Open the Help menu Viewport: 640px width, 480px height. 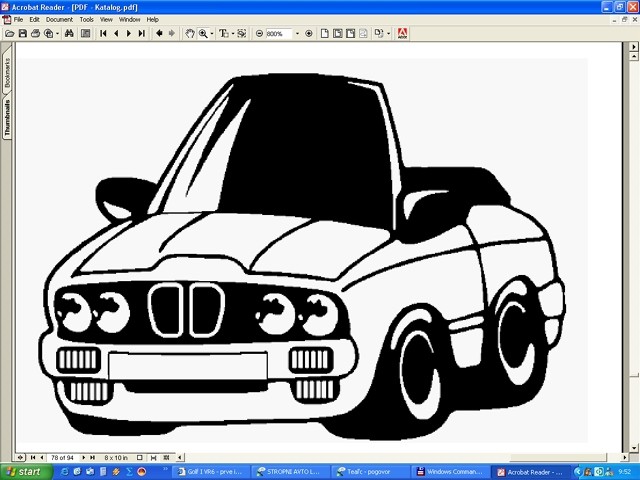point(153,19)
